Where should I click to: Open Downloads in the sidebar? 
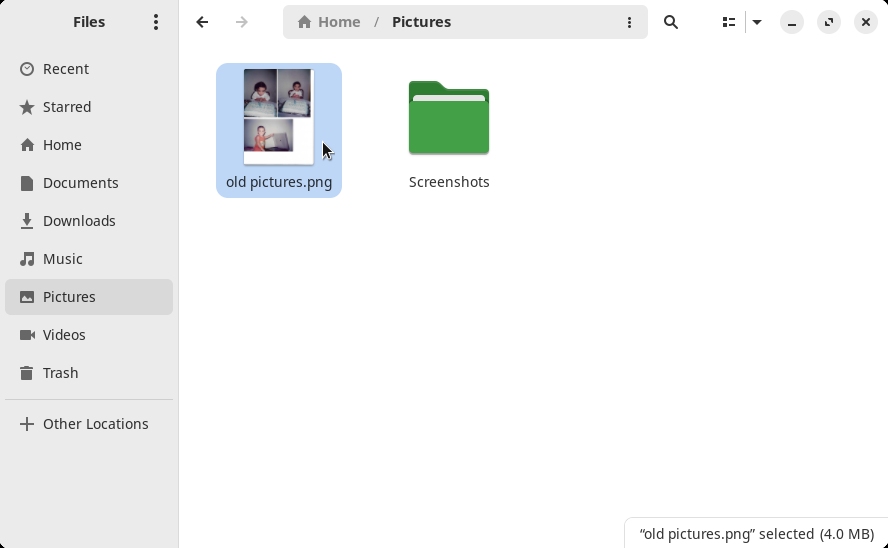point(89,221)
